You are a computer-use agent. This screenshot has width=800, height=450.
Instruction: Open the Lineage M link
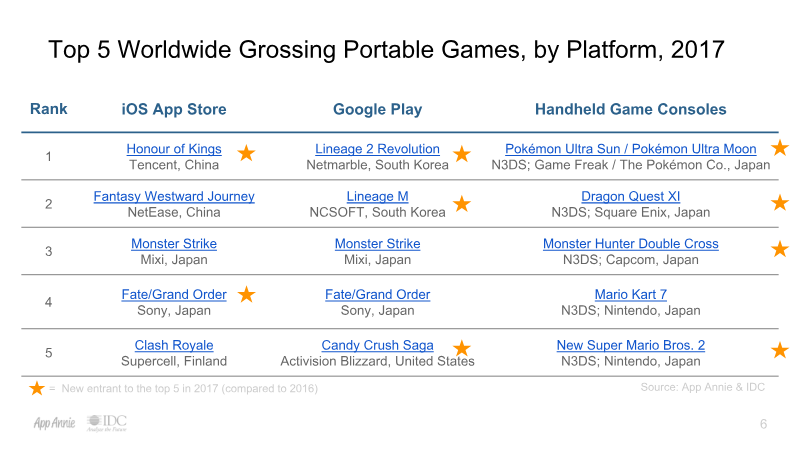(x=377, y=196)
